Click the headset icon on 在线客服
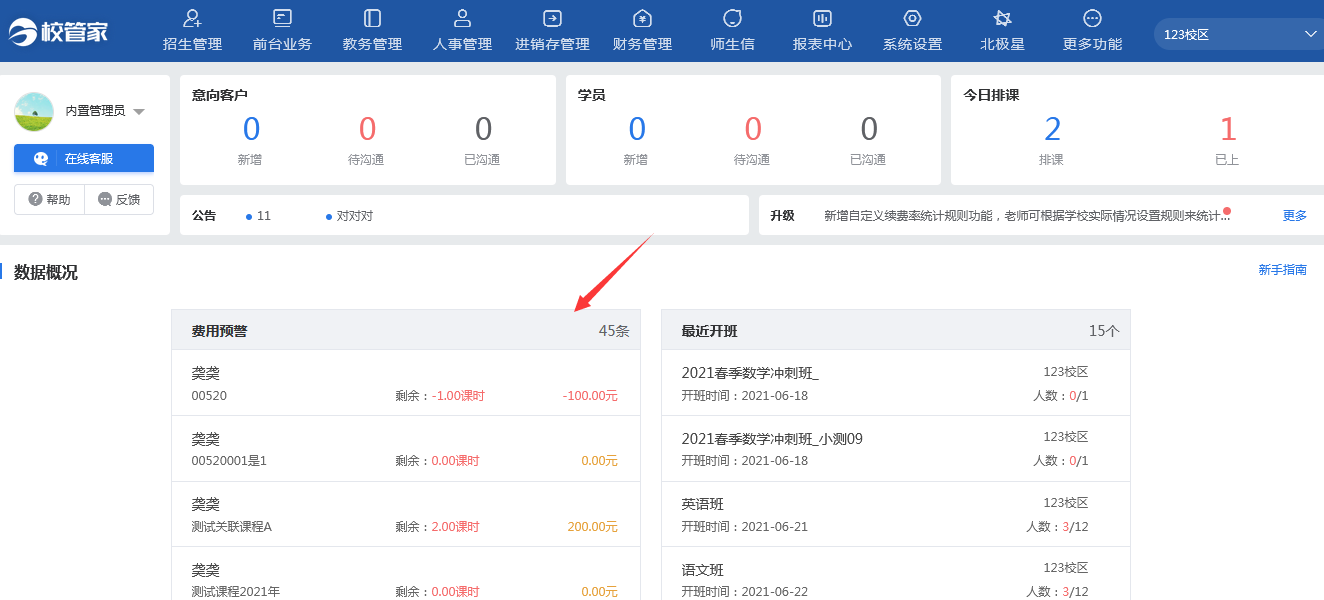 click(40, 158)
